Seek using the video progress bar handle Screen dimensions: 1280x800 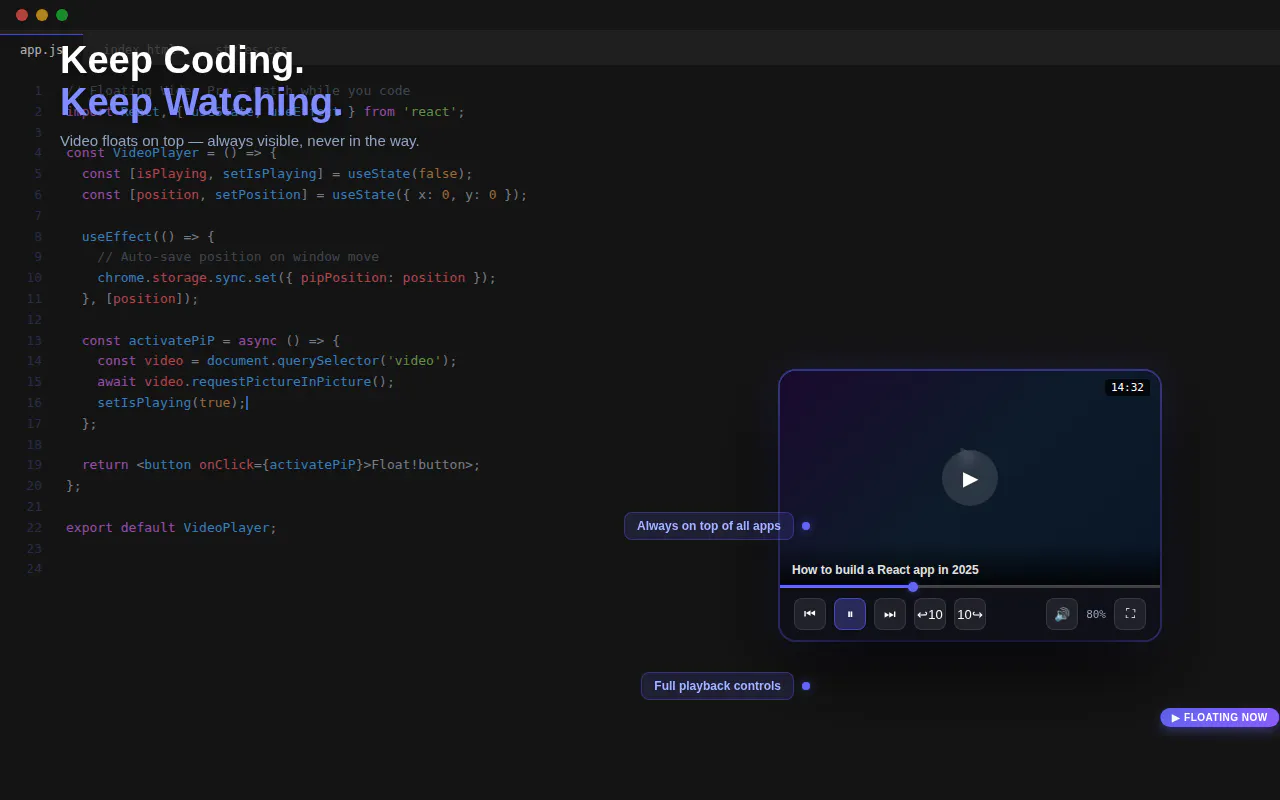pos(913,587)
